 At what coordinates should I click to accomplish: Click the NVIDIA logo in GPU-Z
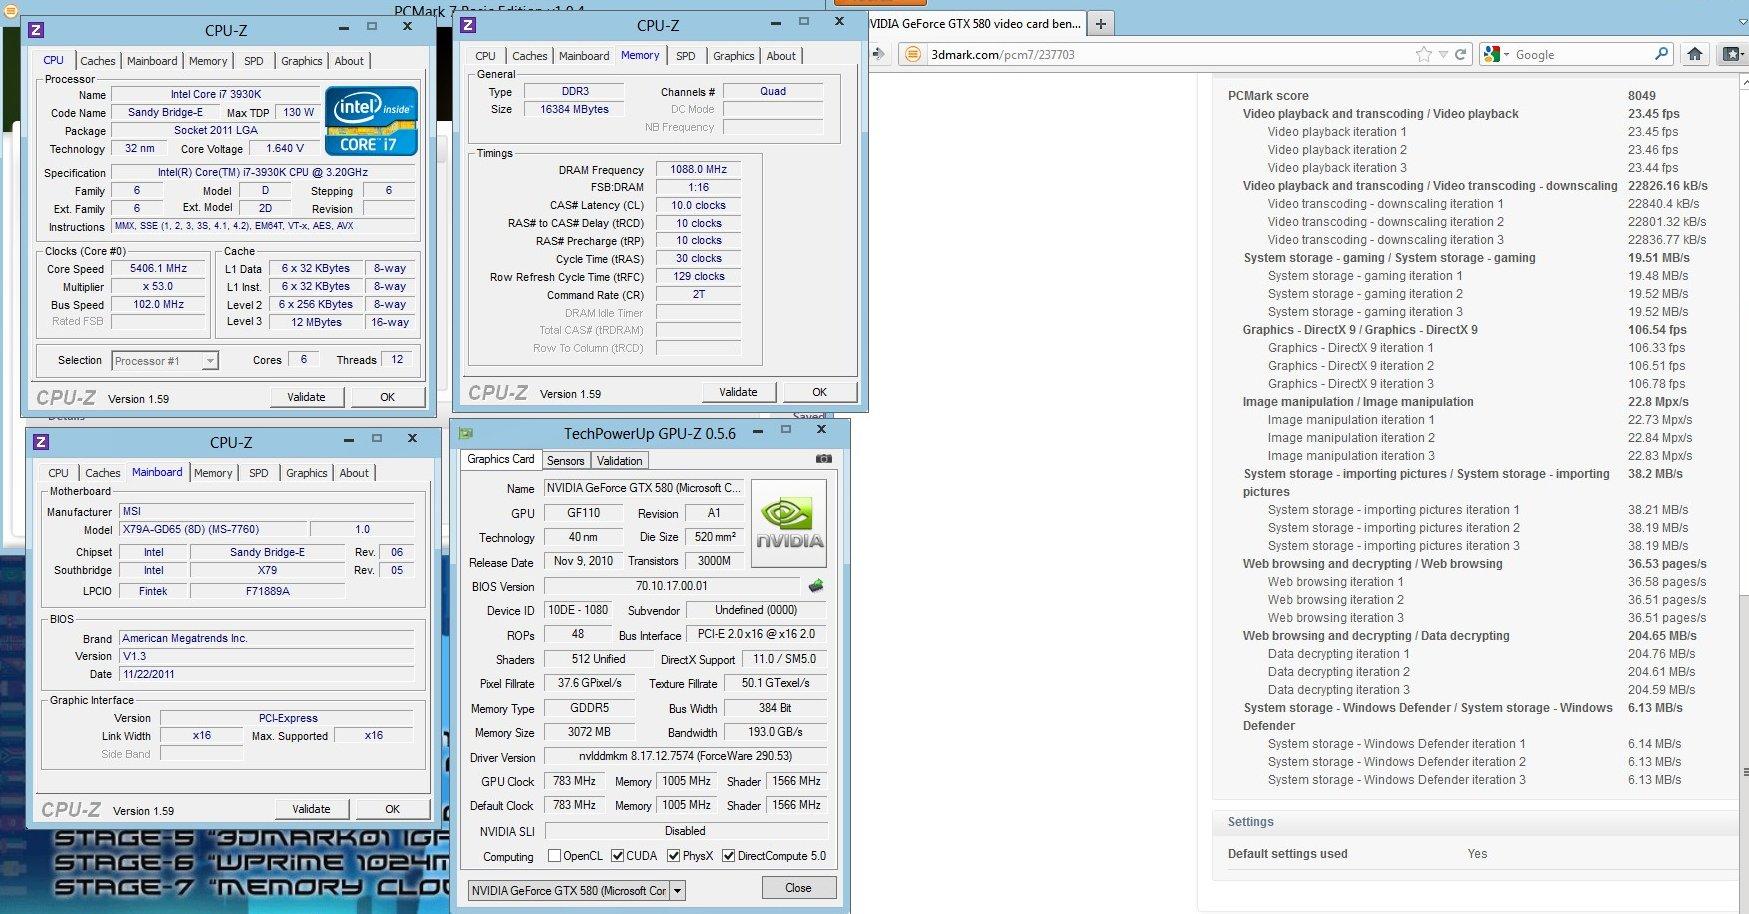click(789, 523)
